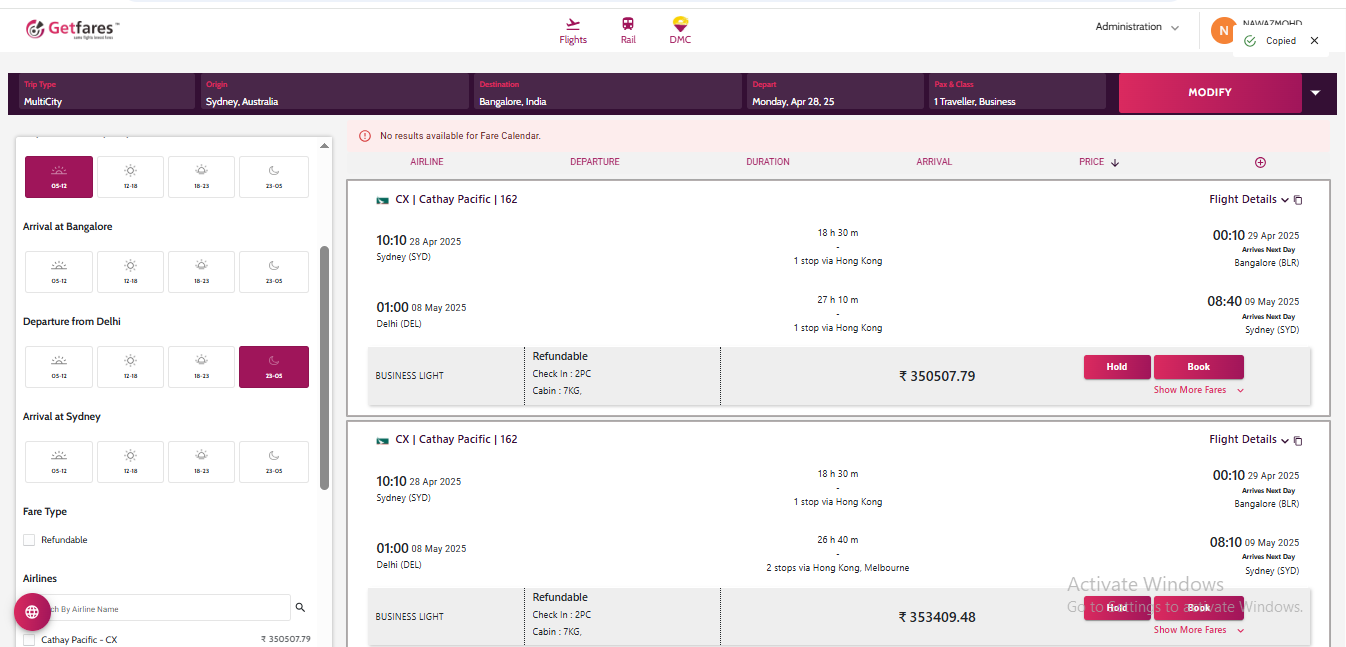
Task: Select the 12-18 Arrival at Bangalore time slot
Action: [x=130, y=272]
